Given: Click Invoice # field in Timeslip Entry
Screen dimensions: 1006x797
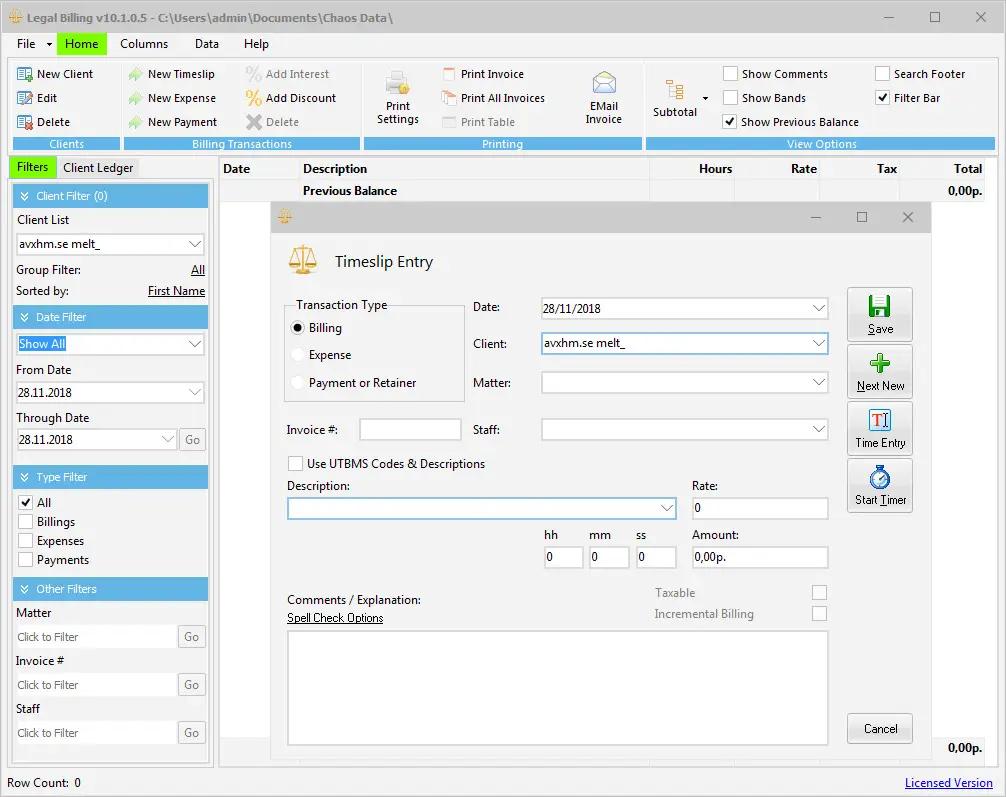Looking at the screenshot, I should tap(410, 429).
